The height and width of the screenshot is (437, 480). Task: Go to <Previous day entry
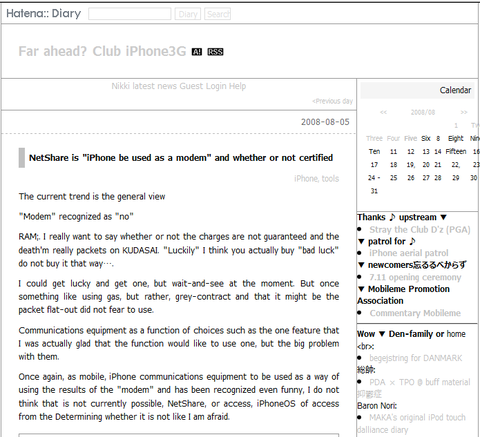pyautogui.click(x=332, y=101)
